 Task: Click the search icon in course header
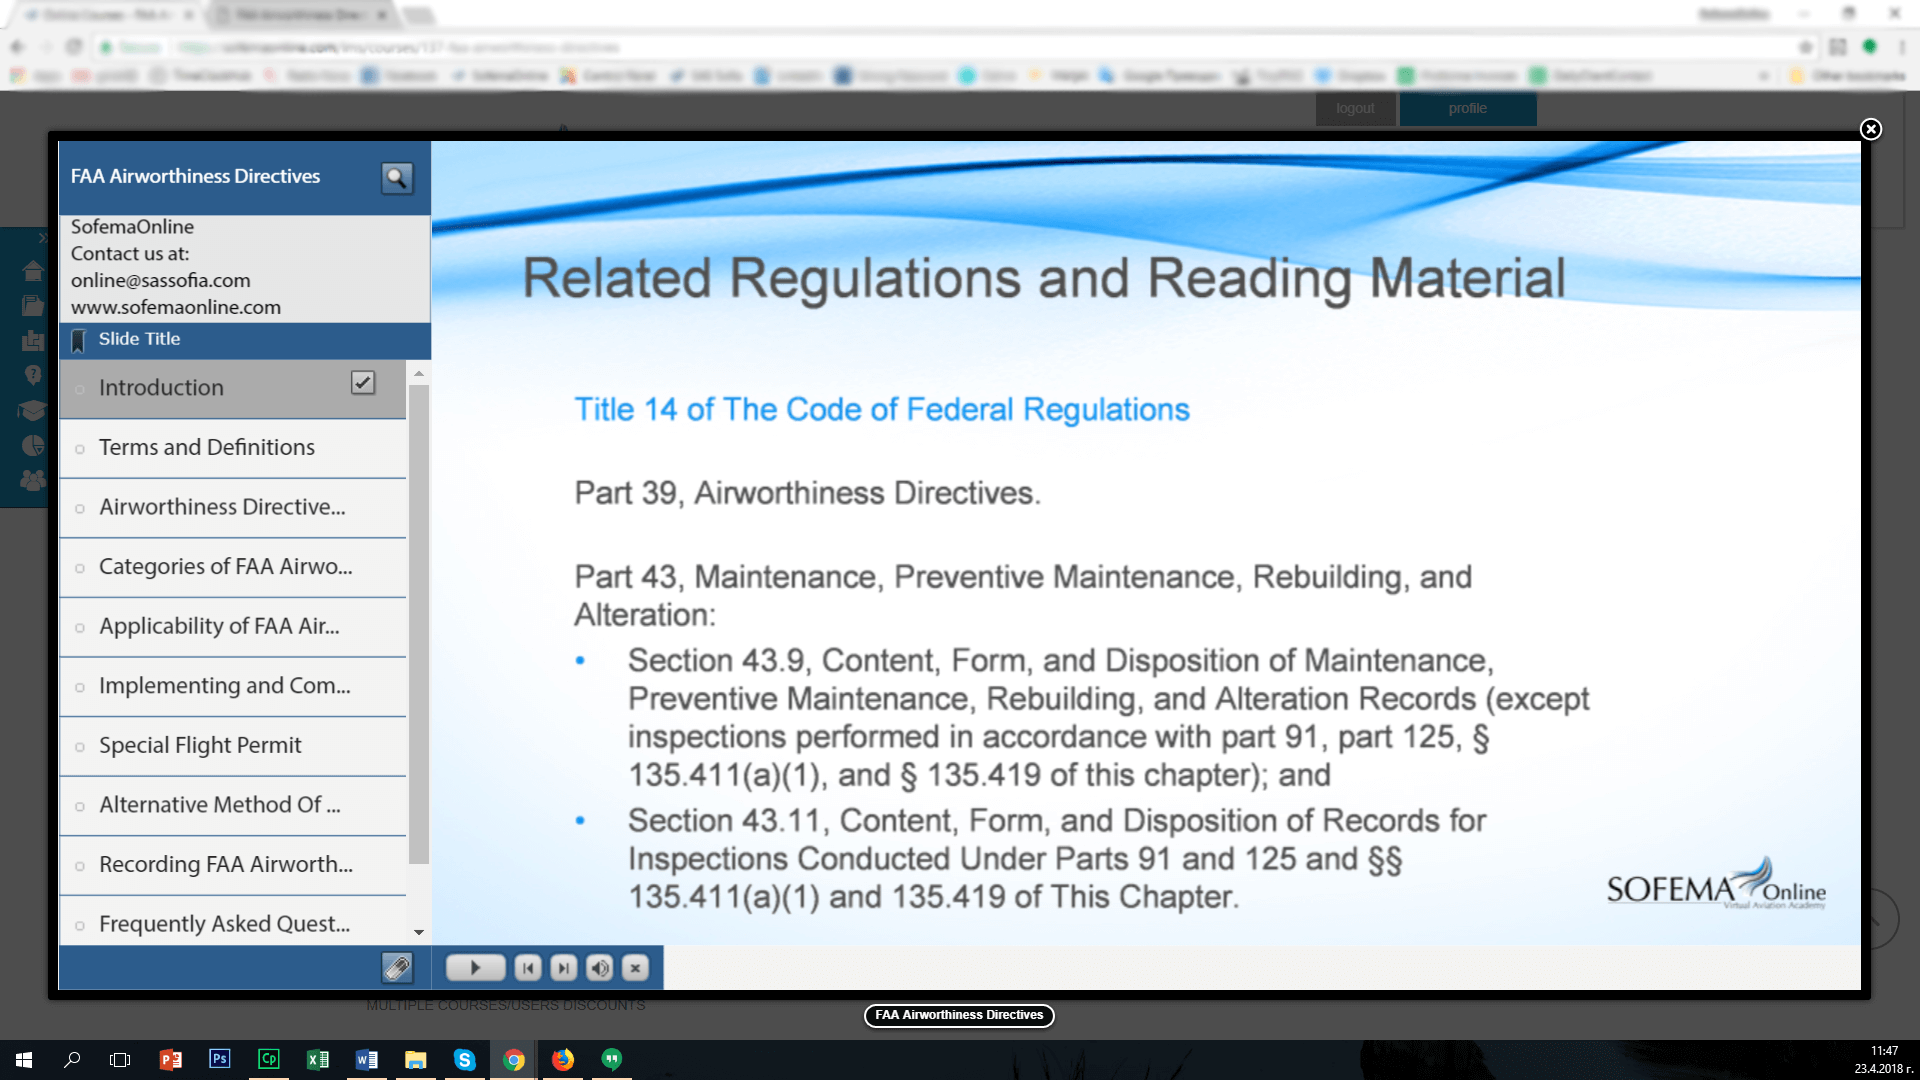397,178
